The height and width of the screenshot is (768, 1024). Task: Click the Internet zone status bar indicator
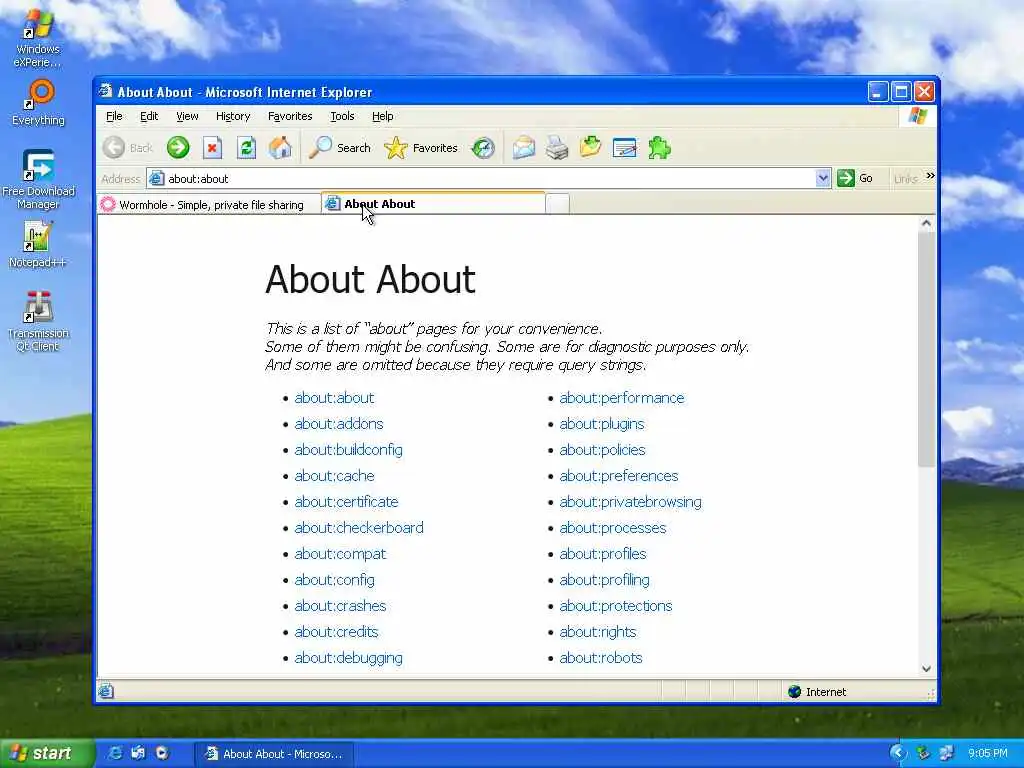click(818, 692)
